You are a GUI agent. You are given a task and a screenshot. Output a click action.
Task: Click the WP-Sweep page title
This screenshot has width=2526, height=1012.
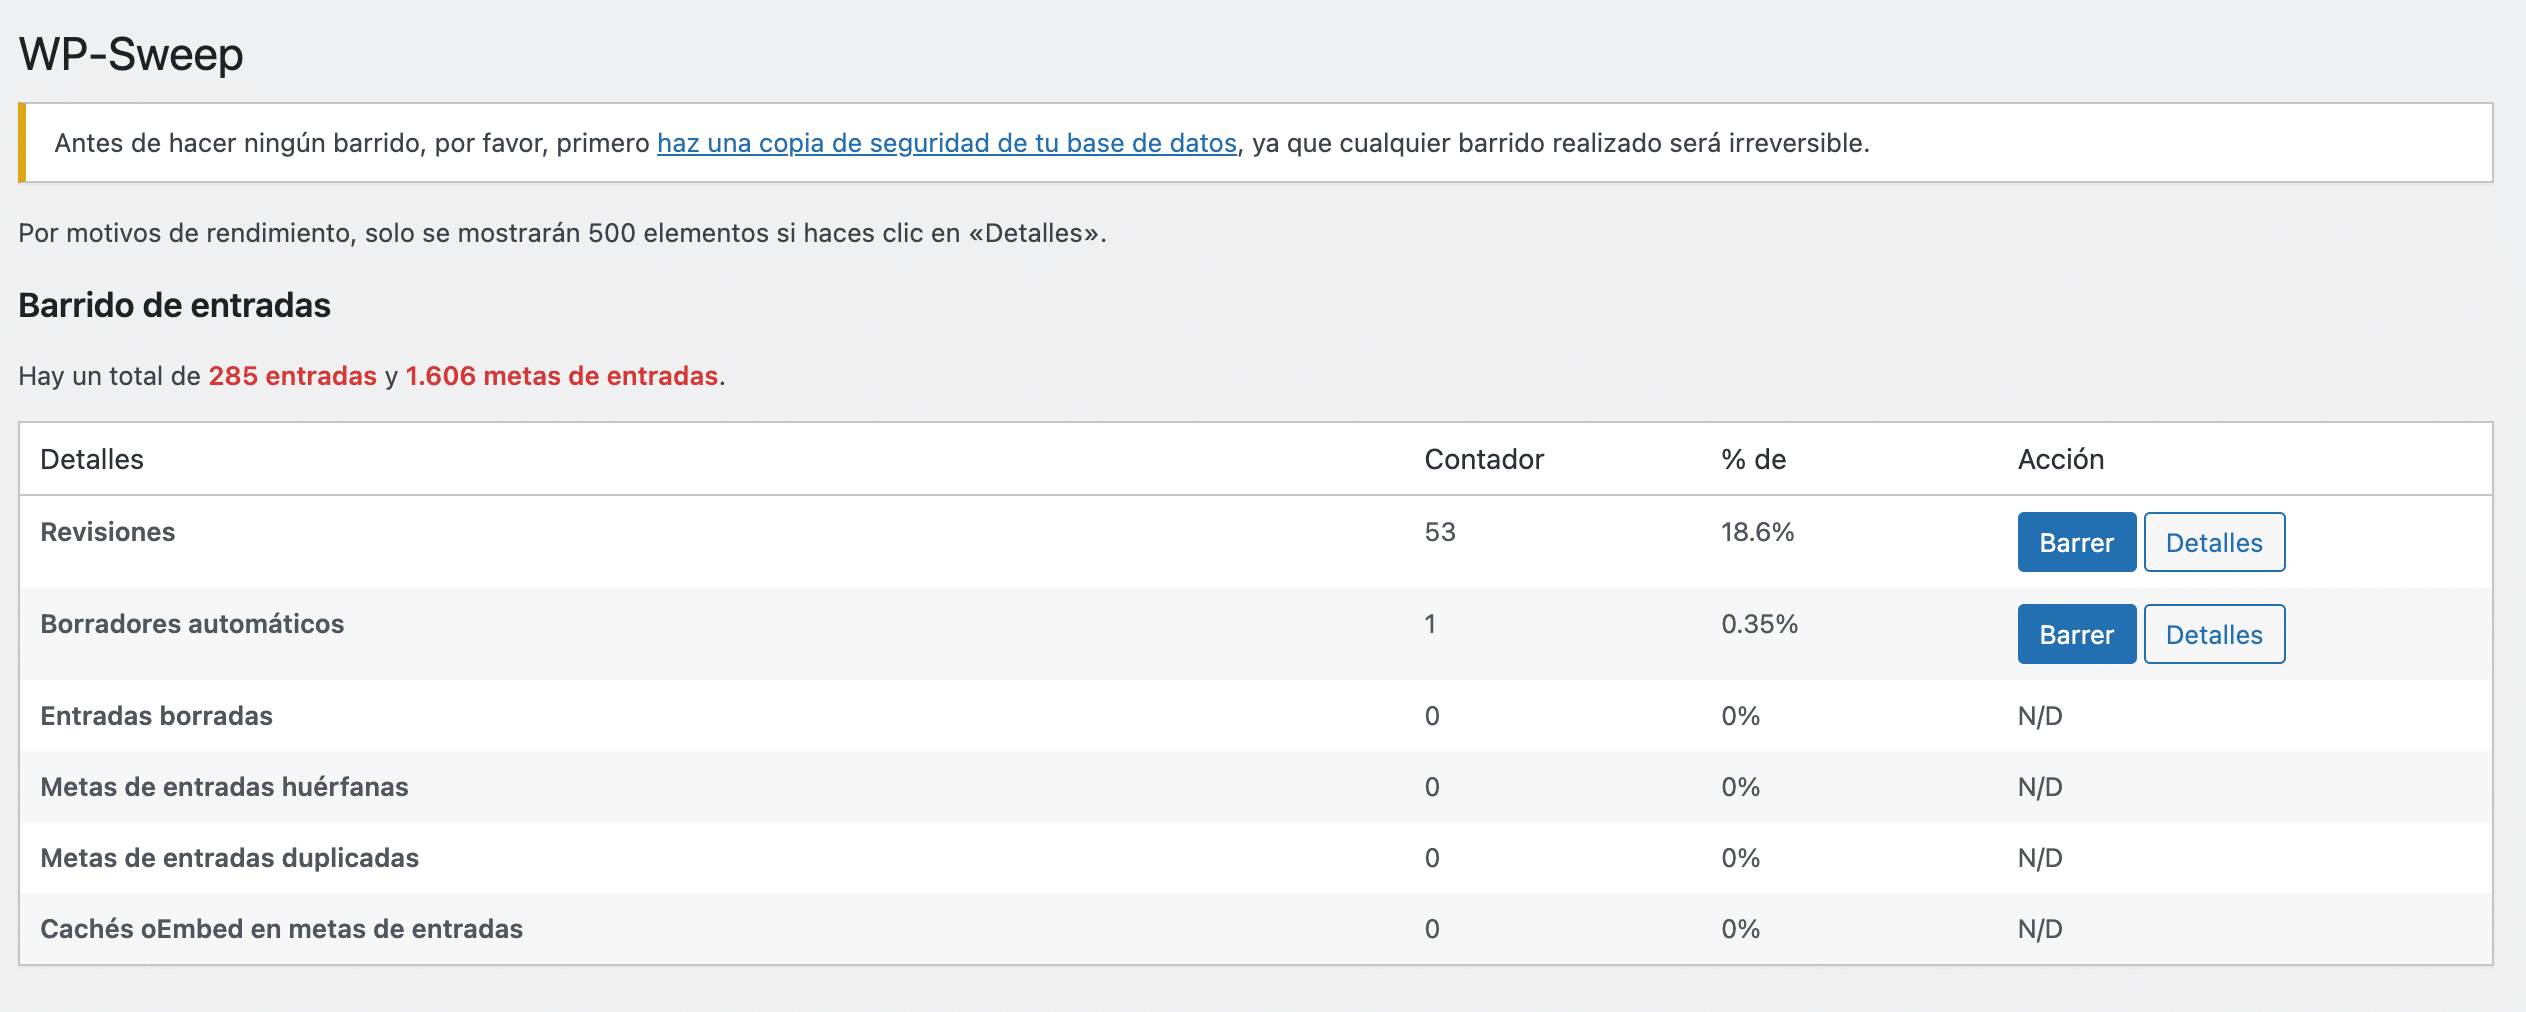coord(131,54)
